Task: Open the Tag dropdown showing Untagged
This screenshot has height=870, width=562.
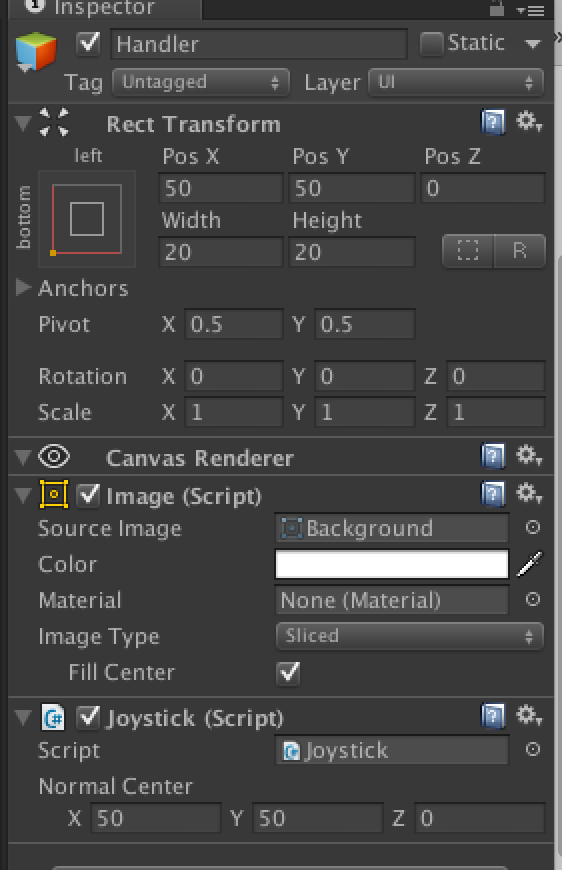Action: [201, 83]
